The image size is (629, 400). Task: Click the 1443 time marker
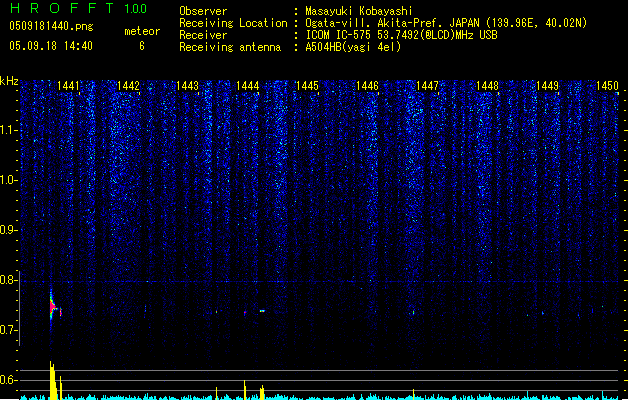(188, 86)
